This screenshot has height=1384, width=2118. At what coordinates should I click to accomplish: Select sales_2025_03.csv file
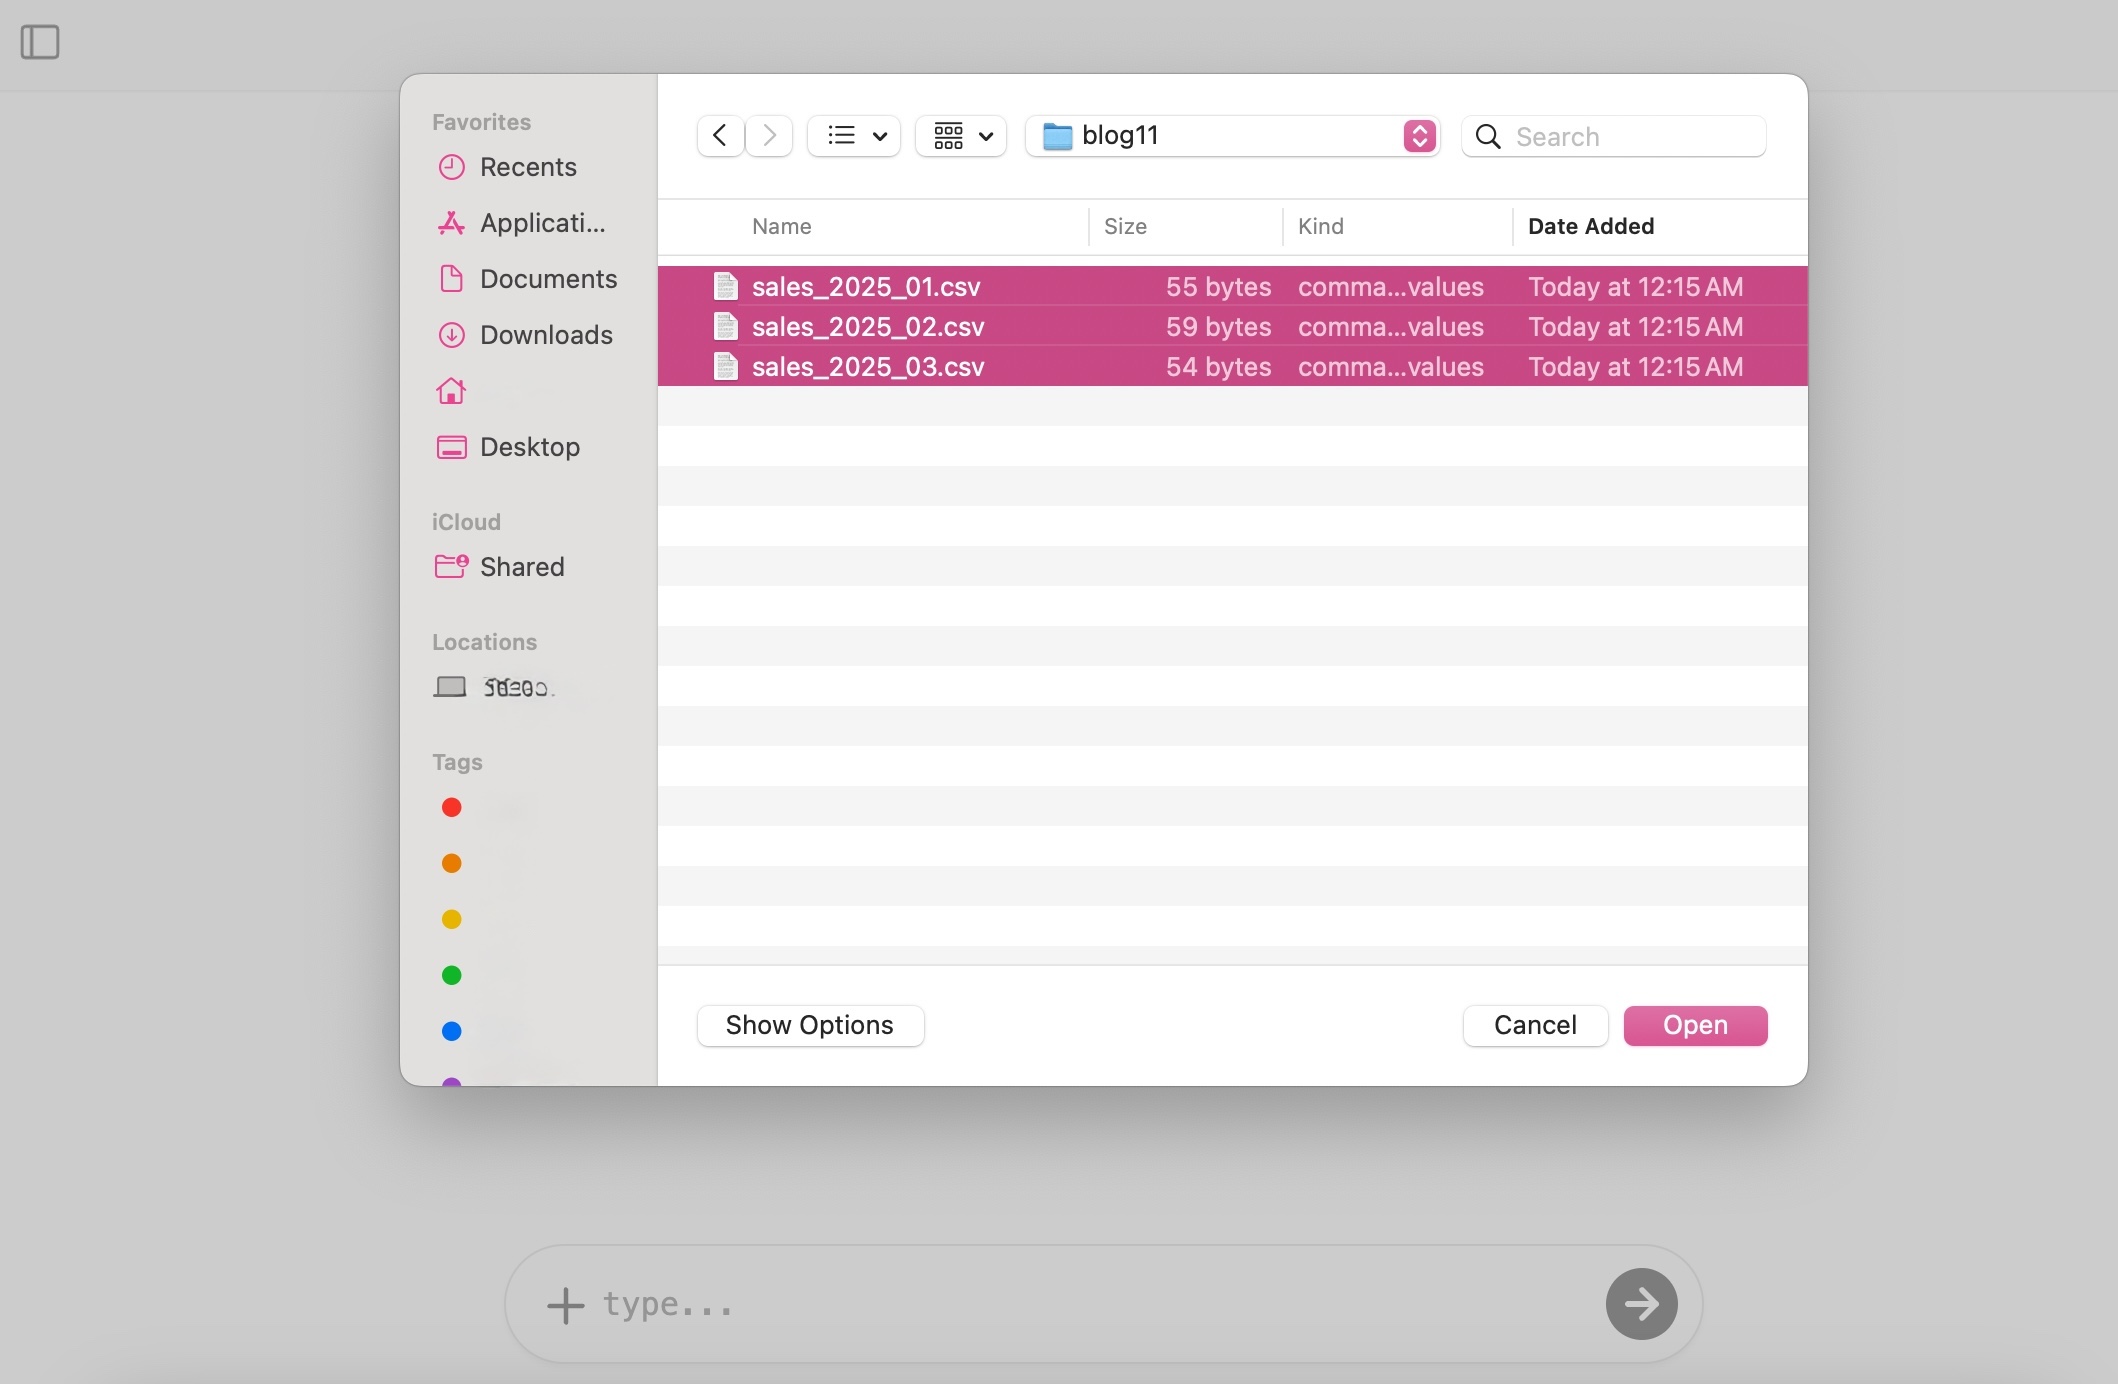pos(1232,367)
